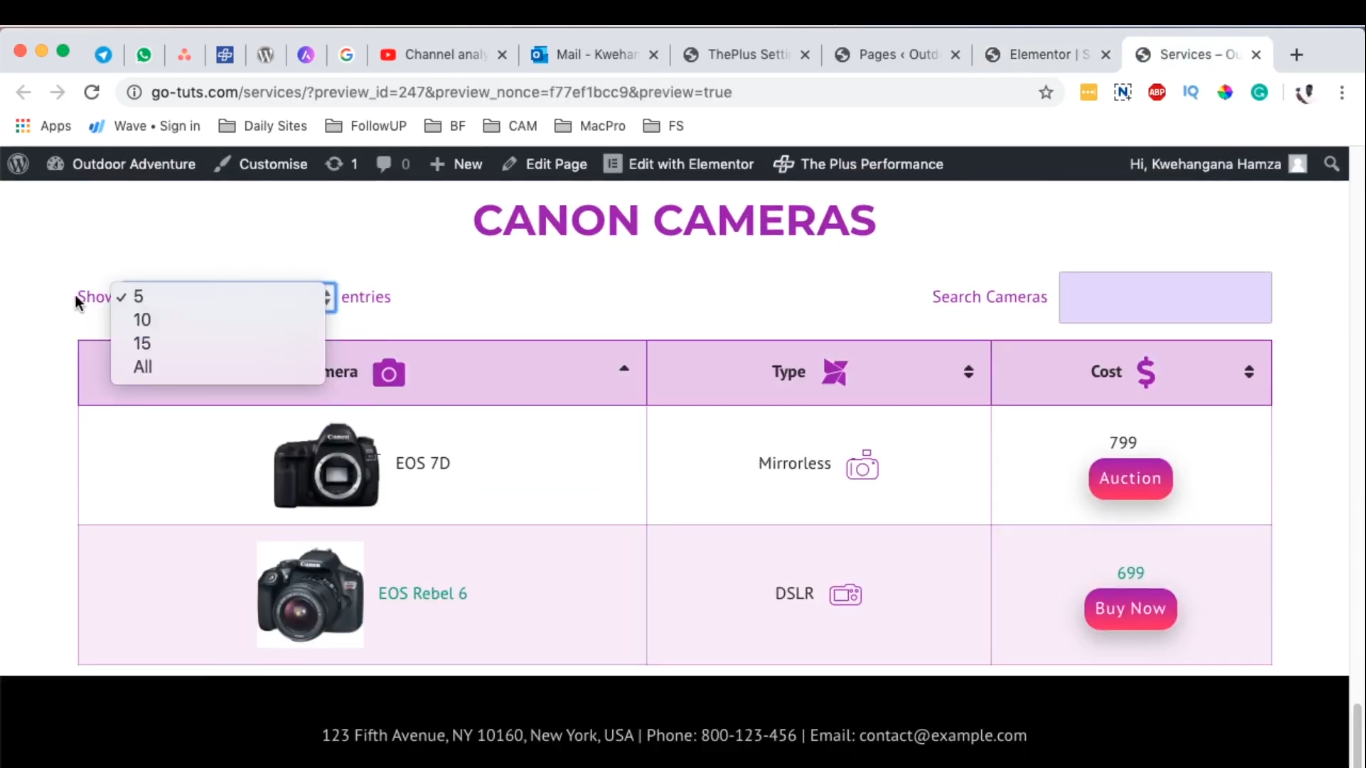
Task: Open the AdBlock Plus extension
Action: click(x=1157, y=92)
